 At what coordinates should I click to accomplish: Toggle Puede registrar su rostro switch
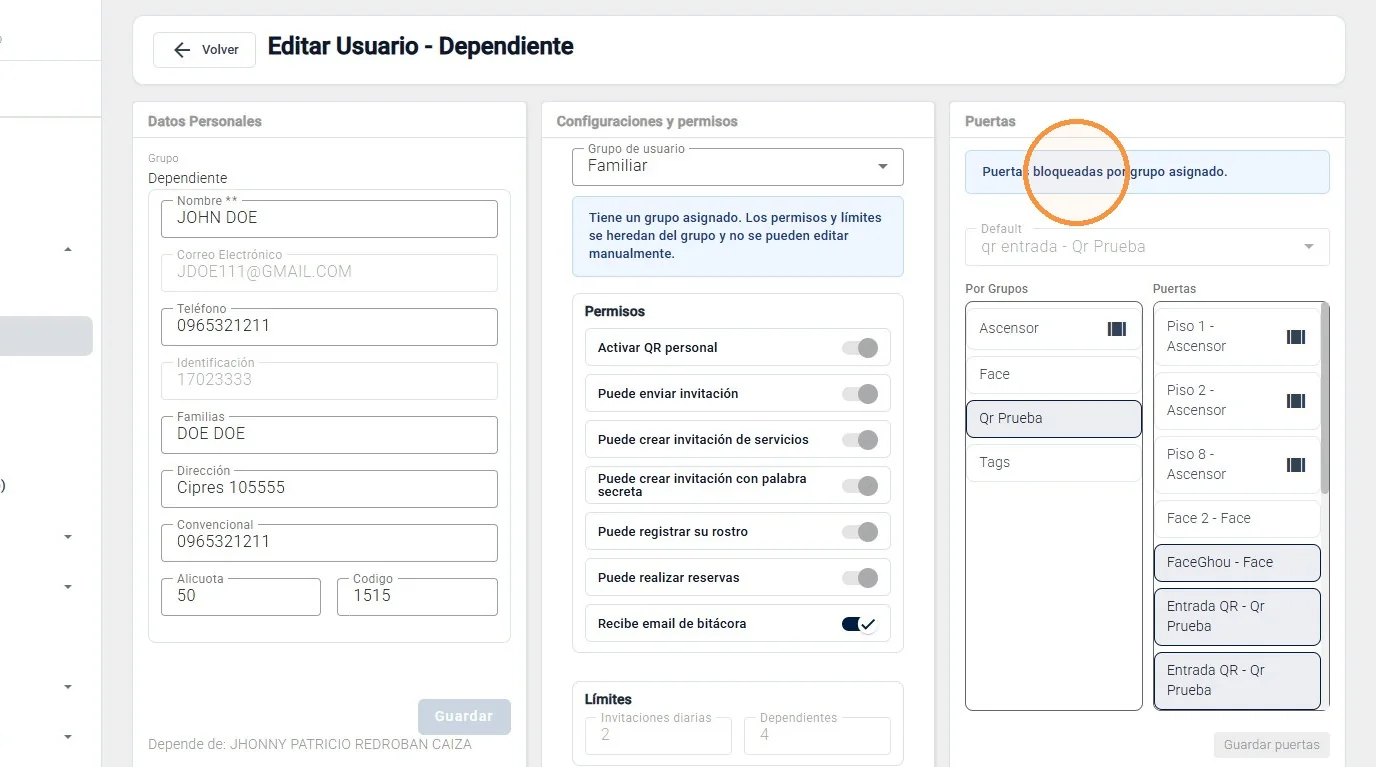pos(860,532)
